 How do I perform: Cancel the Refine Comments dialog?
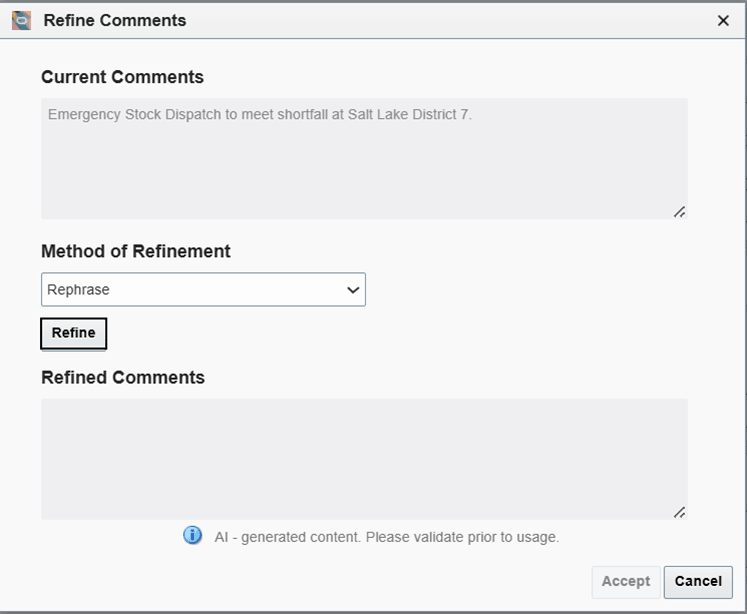(x=698, y=582)
